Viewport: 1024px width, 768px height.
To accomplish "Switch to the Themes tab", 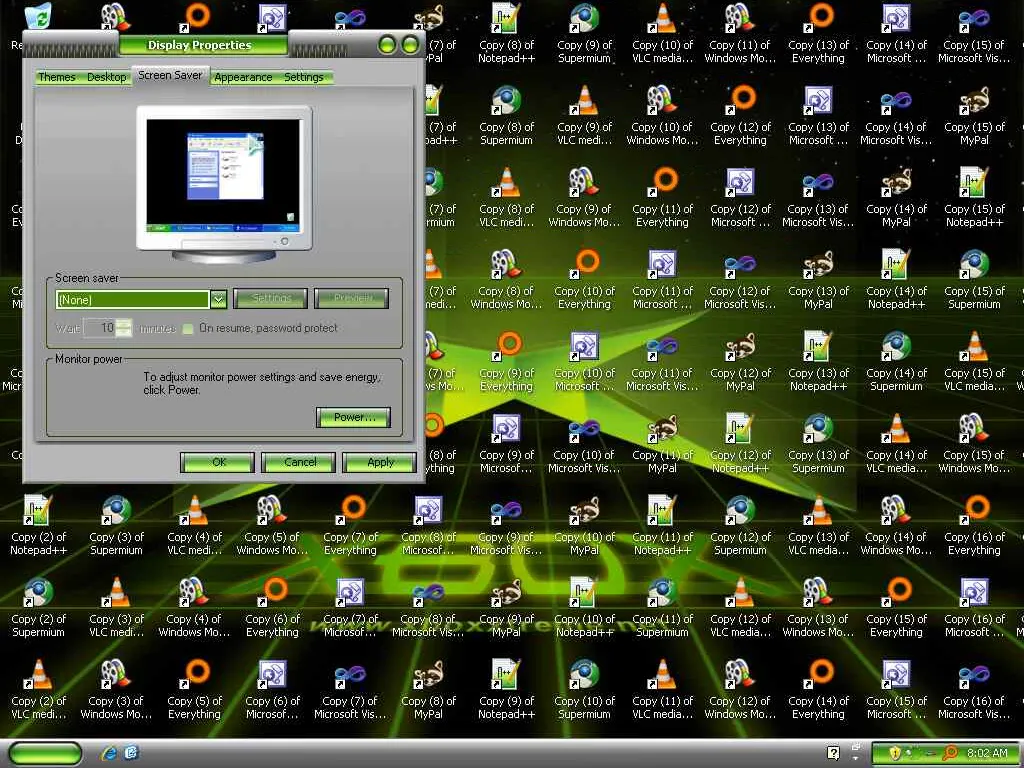I will pos(57,77).
